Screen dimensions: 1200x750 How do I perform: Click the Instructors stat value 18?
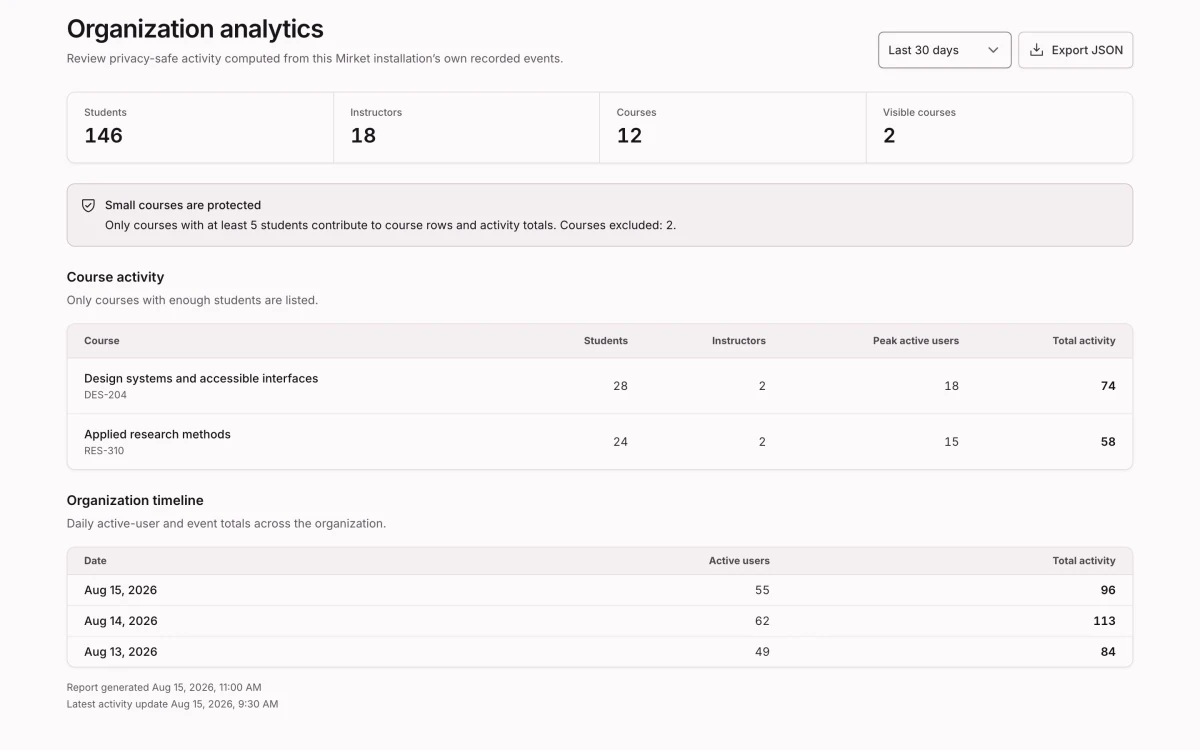[x=363, y=136]
